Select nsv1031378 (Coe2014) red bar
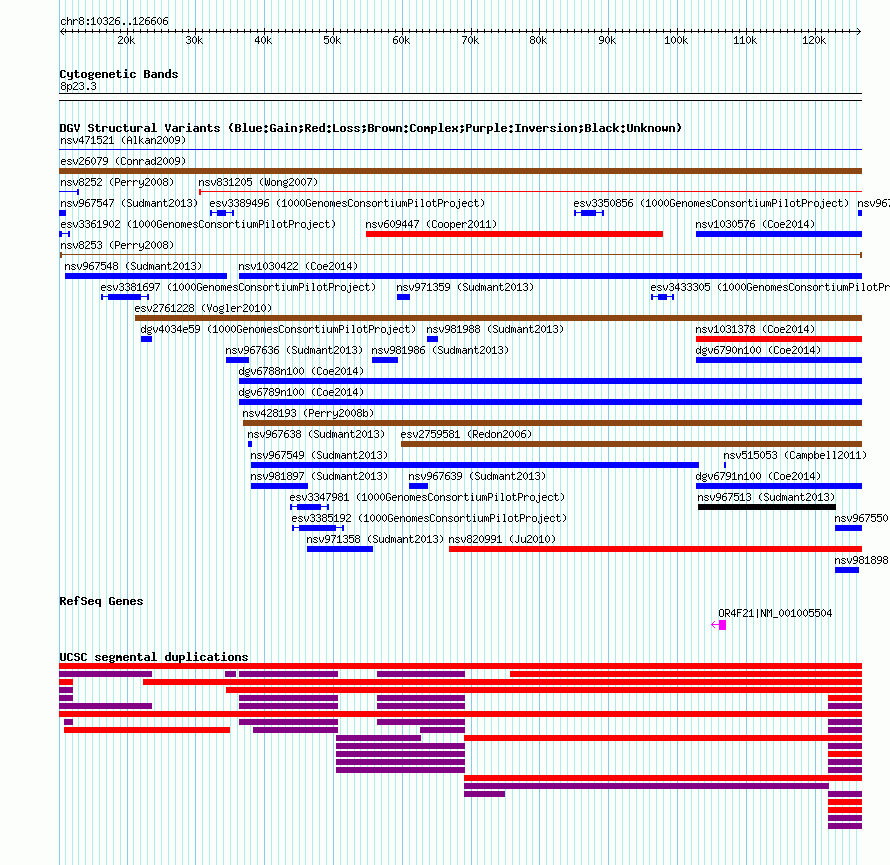The image size is (890, 865). click(x=779, y=339)
